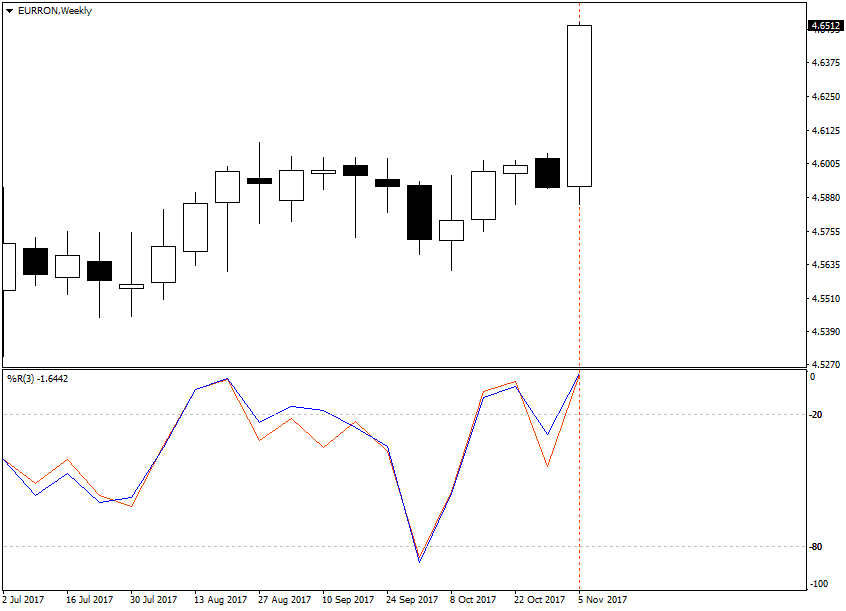Select the large white 5 Nov candlestick
Viewport: 846px width, 611px height.
coord(579,106)
